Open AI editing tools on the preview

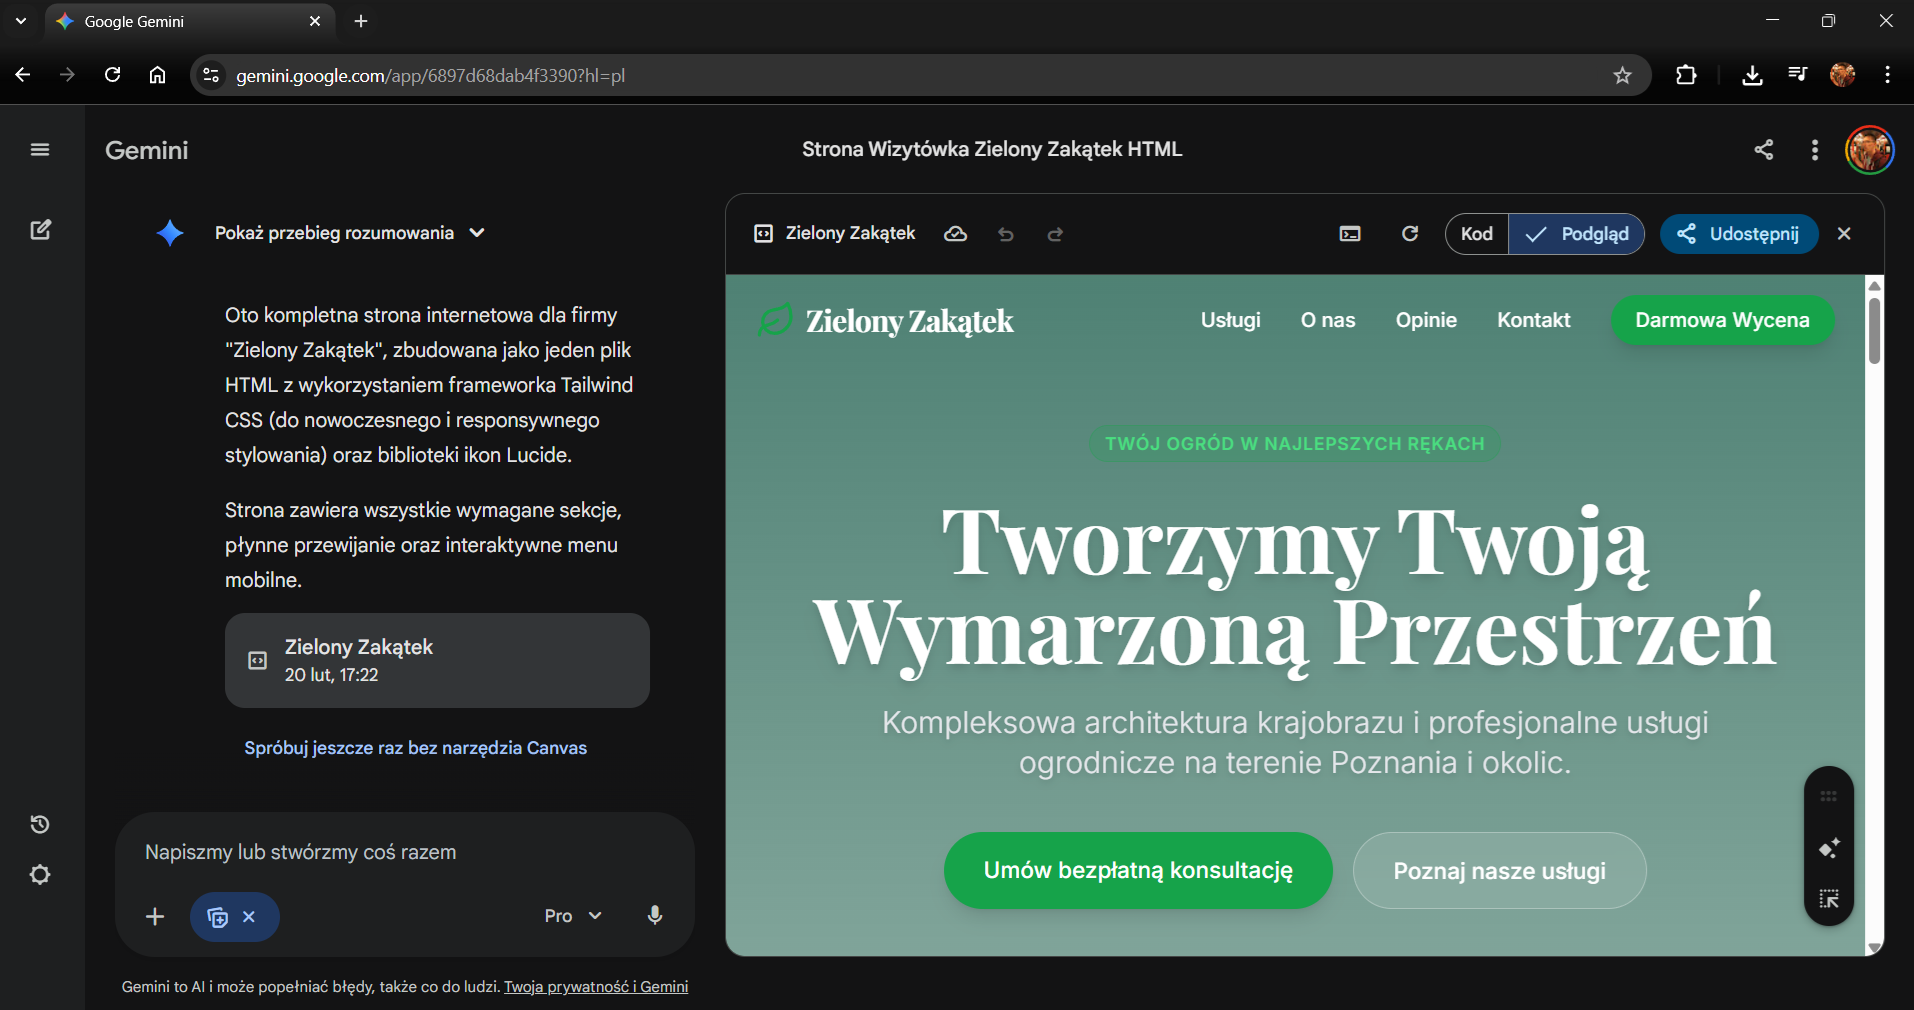(1829, 849)
